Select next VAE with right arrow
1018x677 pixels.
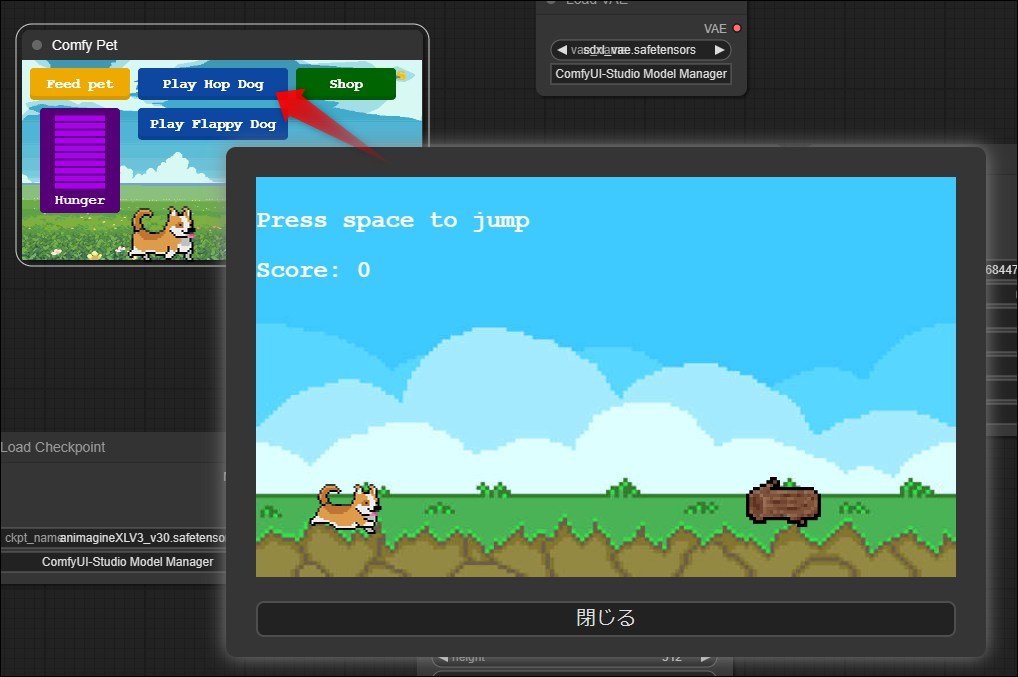point(719,50)
